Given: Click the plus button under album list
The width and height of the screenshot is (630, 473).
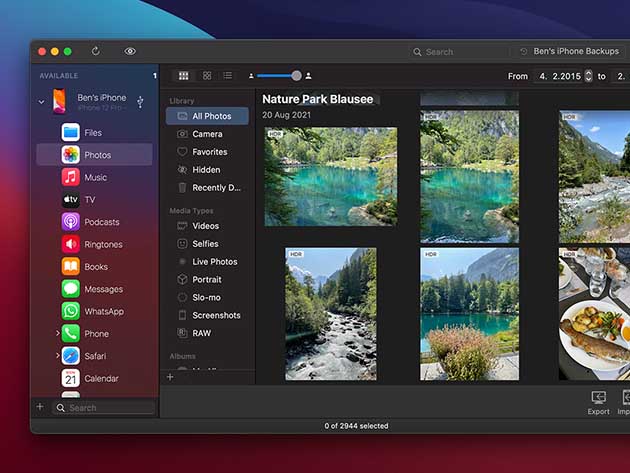Looking at the screenshot, I should coord(170,377).
